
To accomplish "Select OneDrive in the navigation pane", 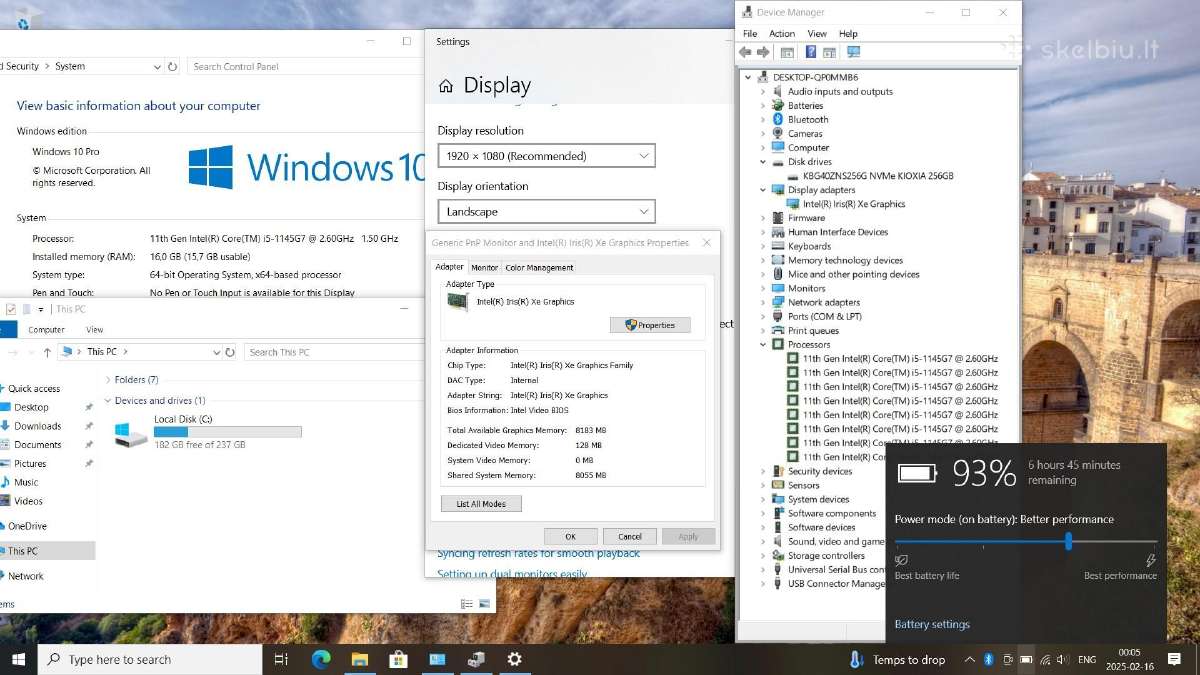I will tap(28, 526).
